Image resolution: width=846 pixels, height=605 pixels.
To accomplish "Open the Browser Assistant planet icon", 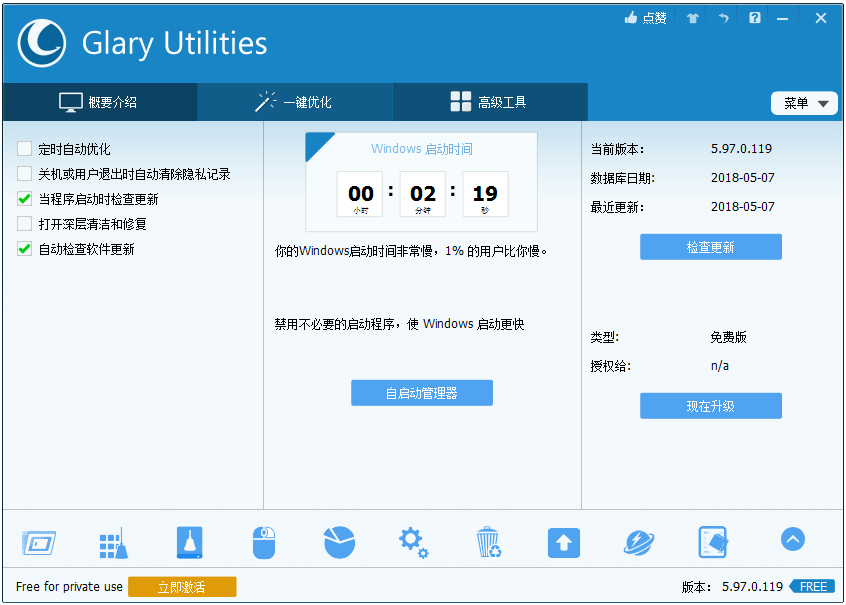I will click(x=639, y=542).
